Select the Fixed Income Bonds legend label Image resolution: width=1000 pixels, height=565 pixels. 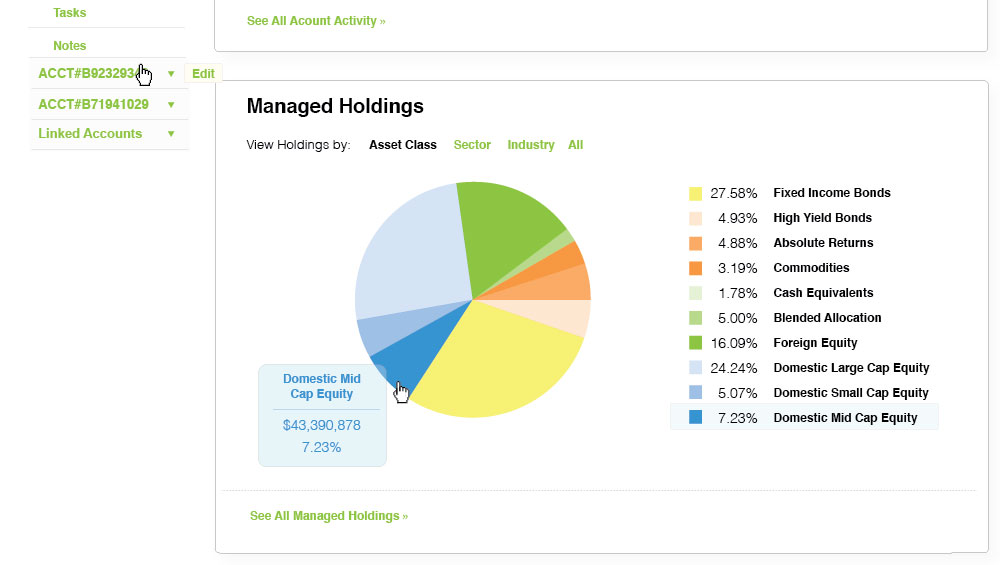(x=832, y=193)
